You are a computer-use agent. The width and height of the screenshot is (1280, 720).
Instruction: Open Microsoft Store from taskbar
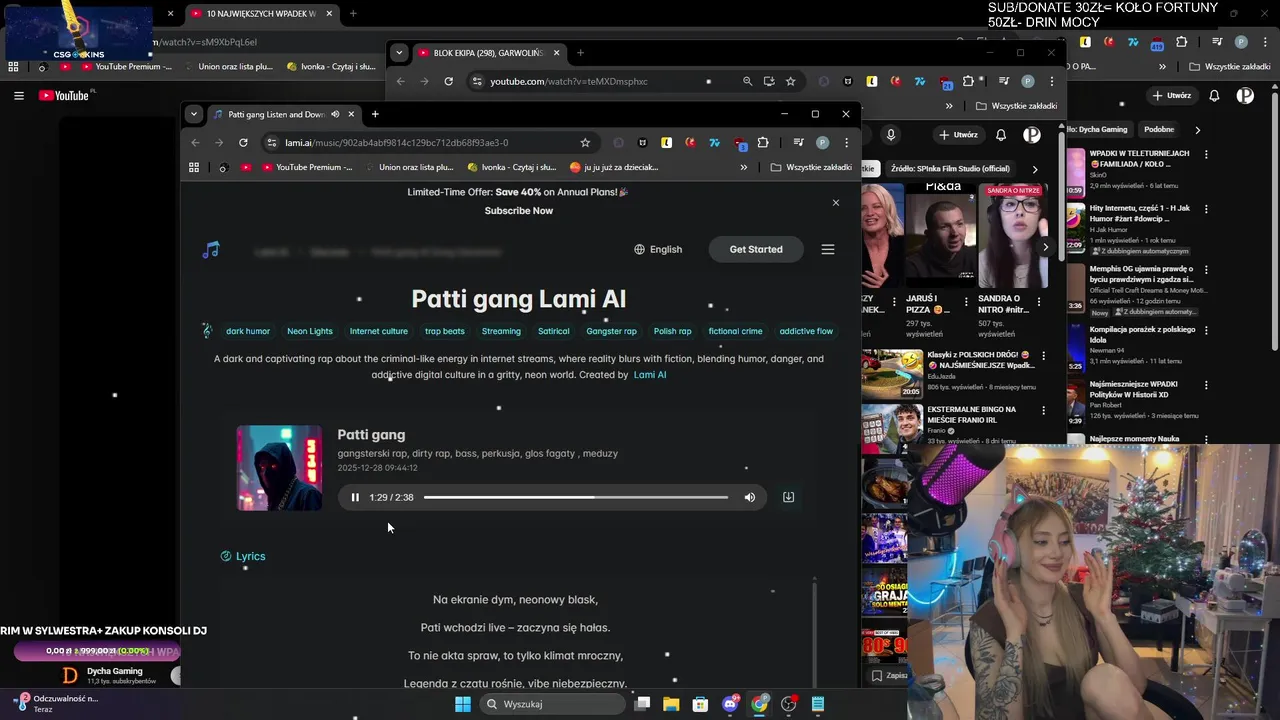(x=700, y=704)
